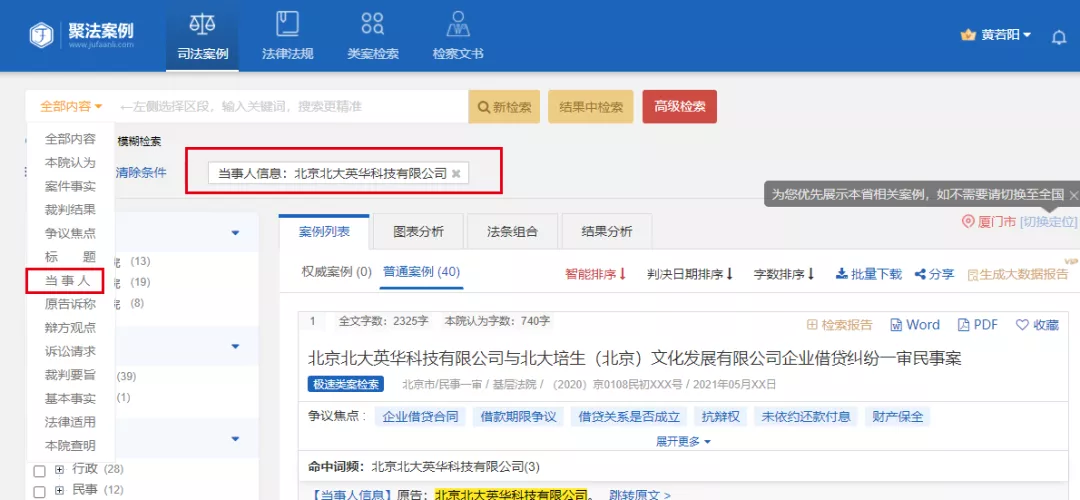Select 原告诉称 in the dropdown list
Viewport: 1080px width, 500px height.
70,304
